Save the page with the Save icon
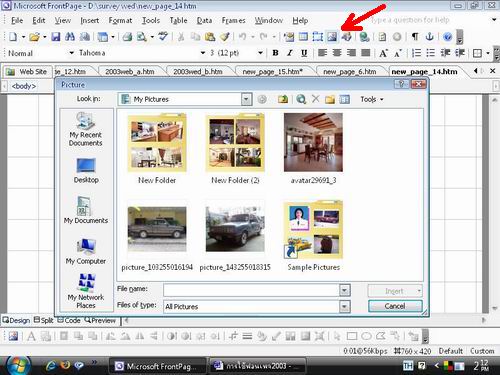 point(56,37)
